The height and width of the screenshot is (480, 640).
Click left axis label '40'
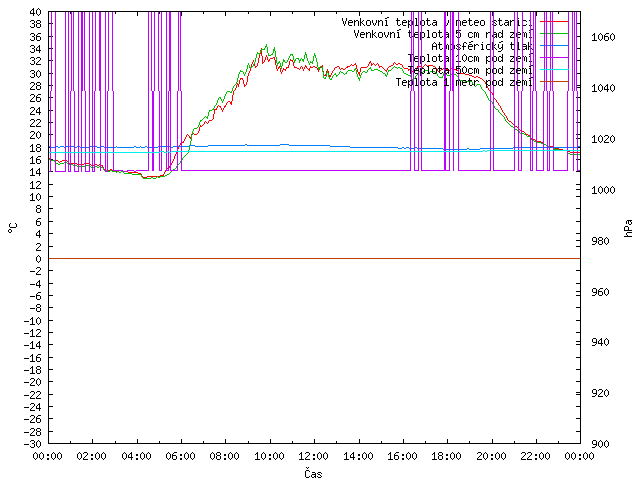36,12
